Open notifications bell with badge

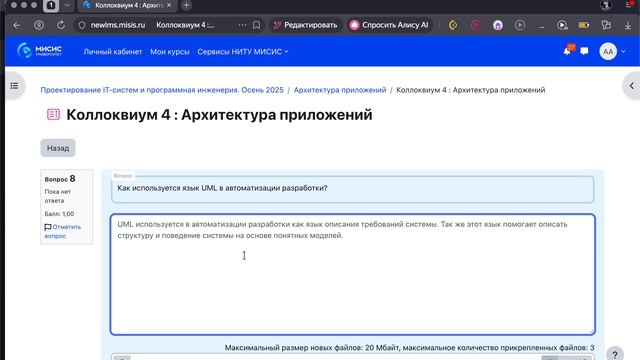pyautogui.click(x=568, y=51)
